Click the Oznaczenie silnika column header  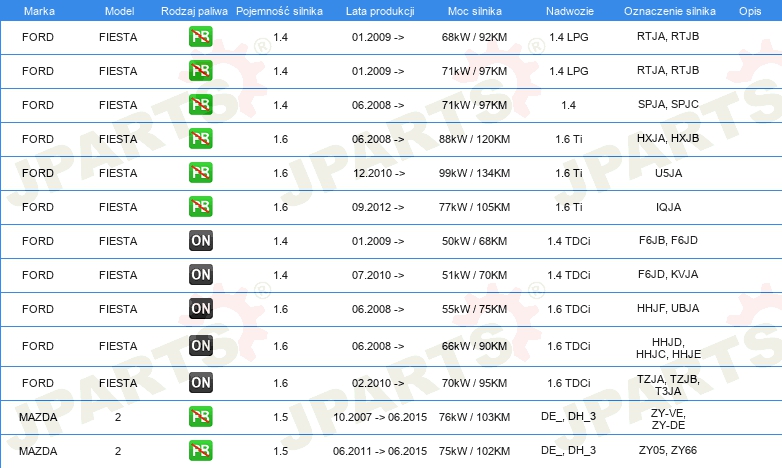click(670, 11)
